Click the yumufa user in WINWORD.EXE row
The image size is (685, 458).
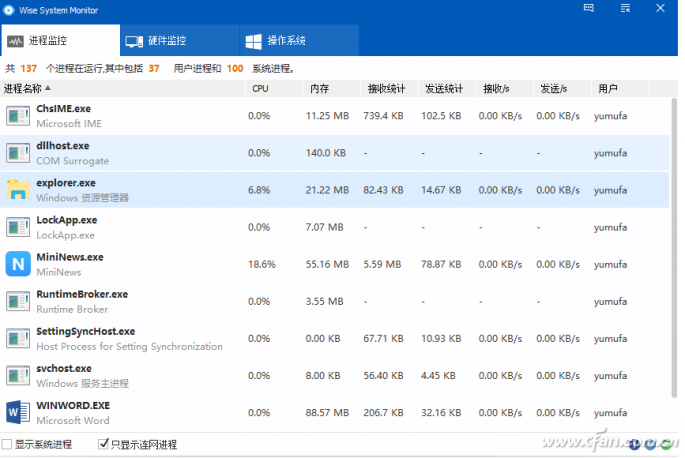coord(610,413)
